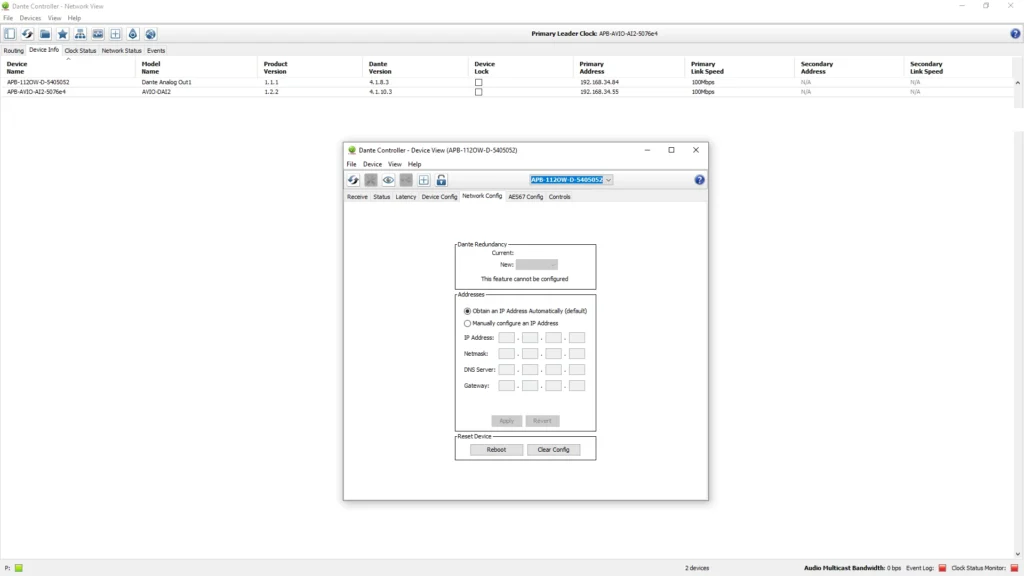
Task: Switch to the Events tab
Action: click(156, 51)
